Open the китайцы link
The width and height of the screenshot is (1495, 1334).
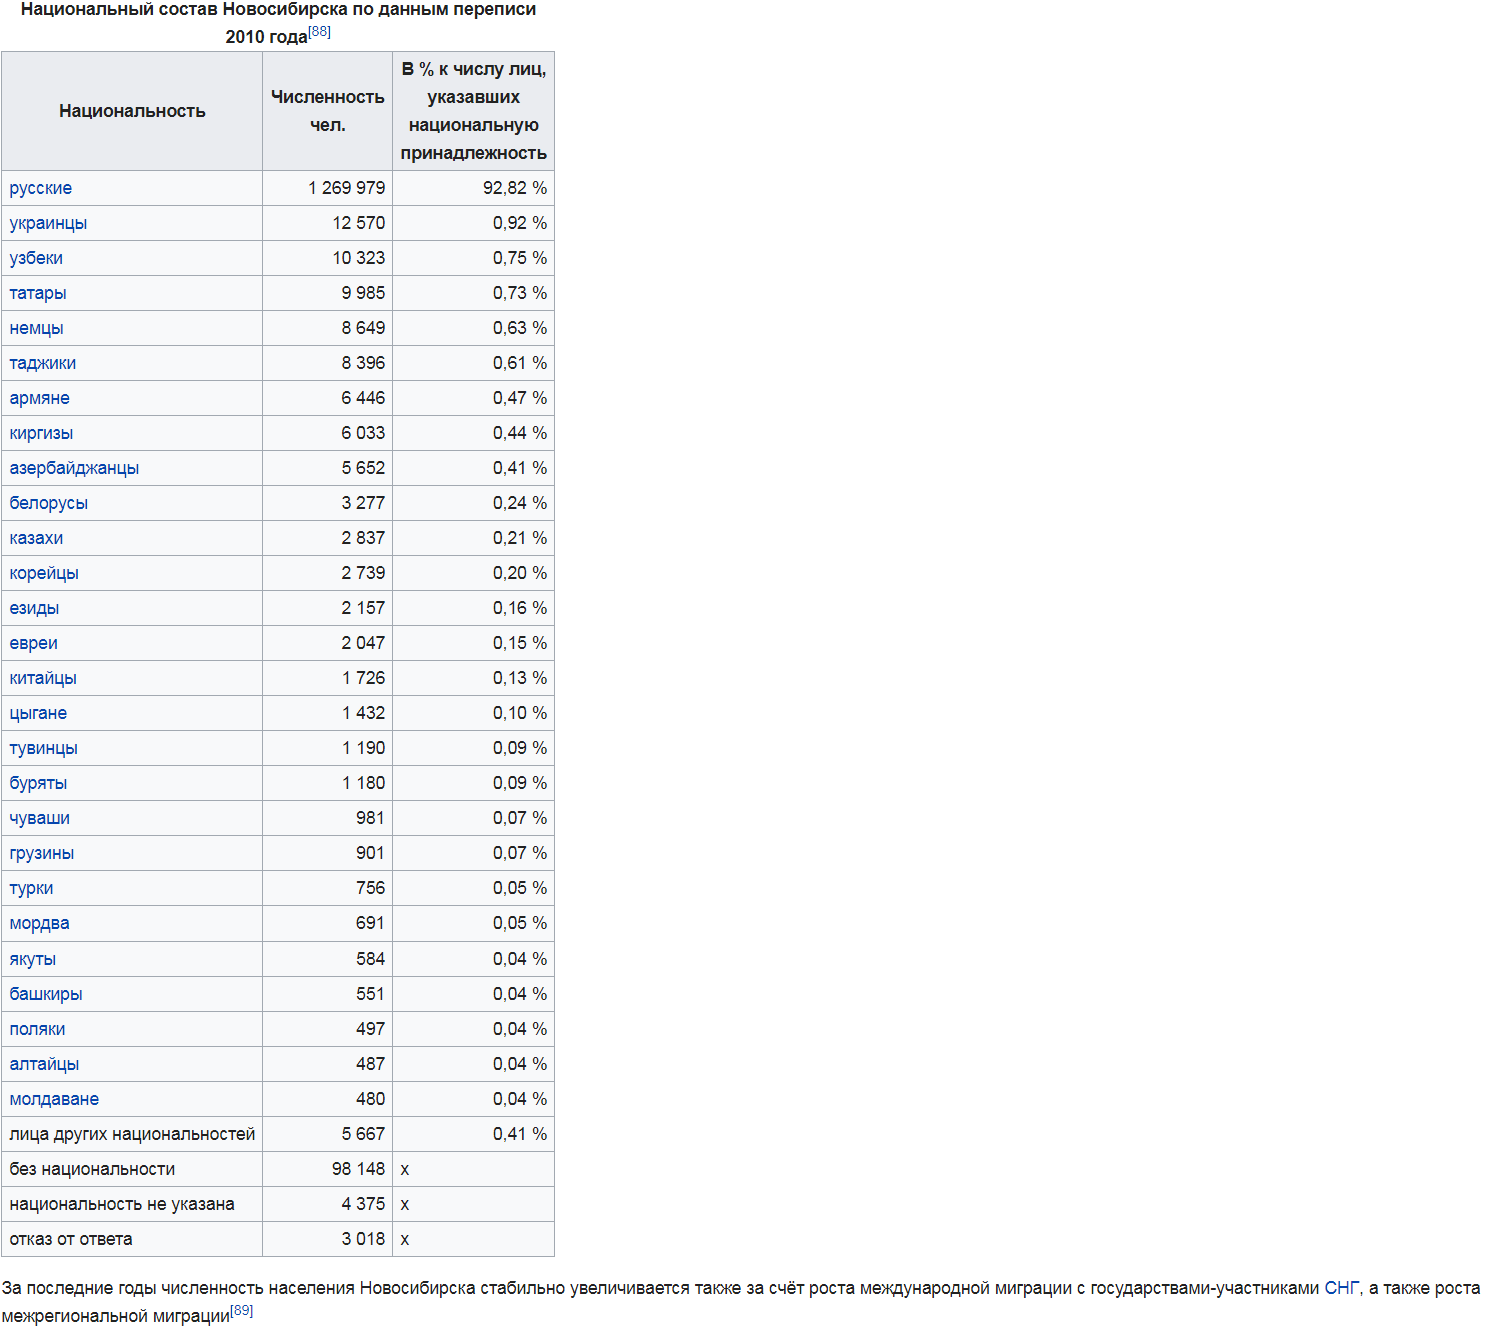(43, 678)
